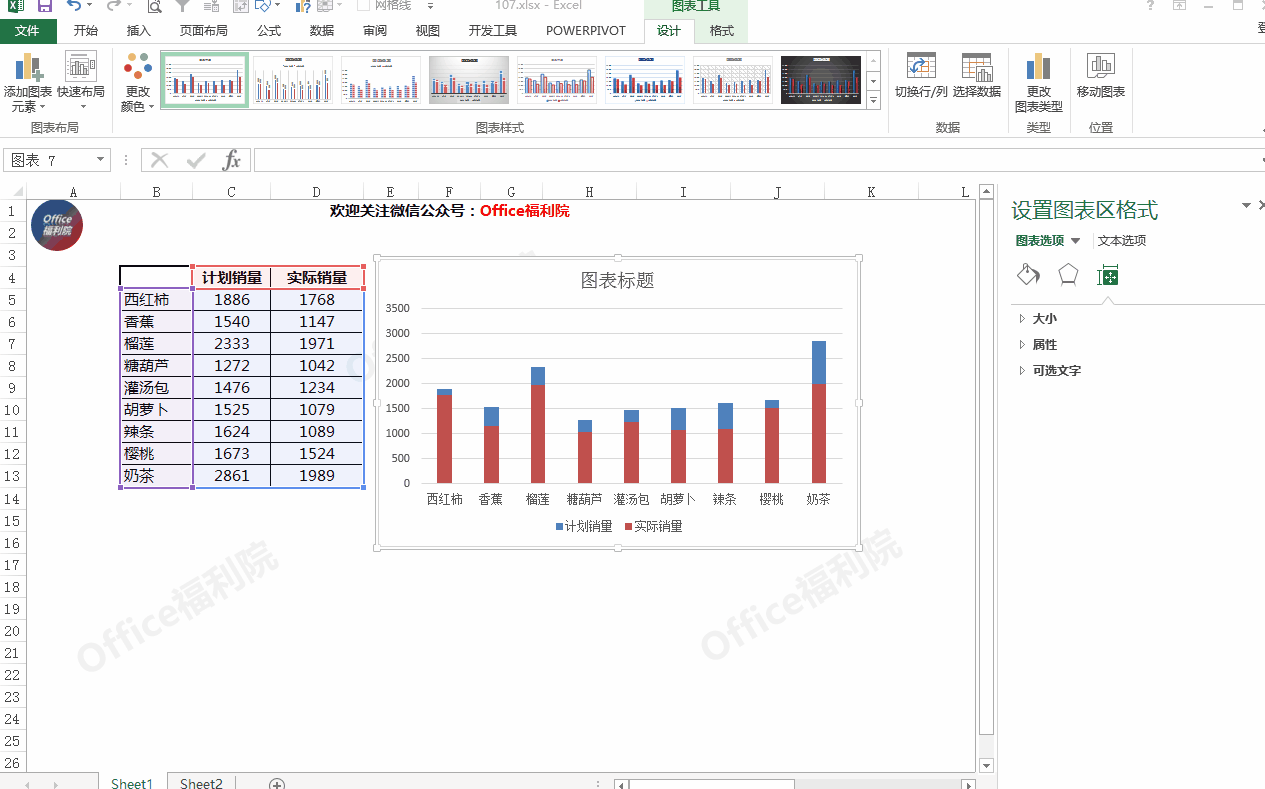Click the filter funnel icon in quick access toolbar

[x=183, y=6]
